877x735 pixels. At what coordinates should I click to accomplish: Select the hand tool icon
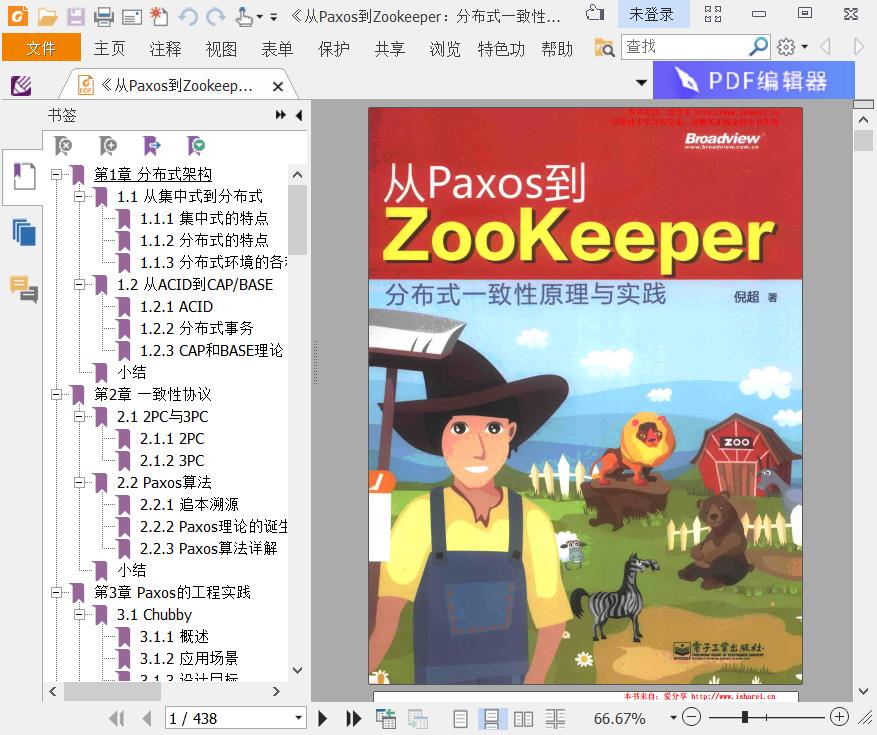point(244,17)
